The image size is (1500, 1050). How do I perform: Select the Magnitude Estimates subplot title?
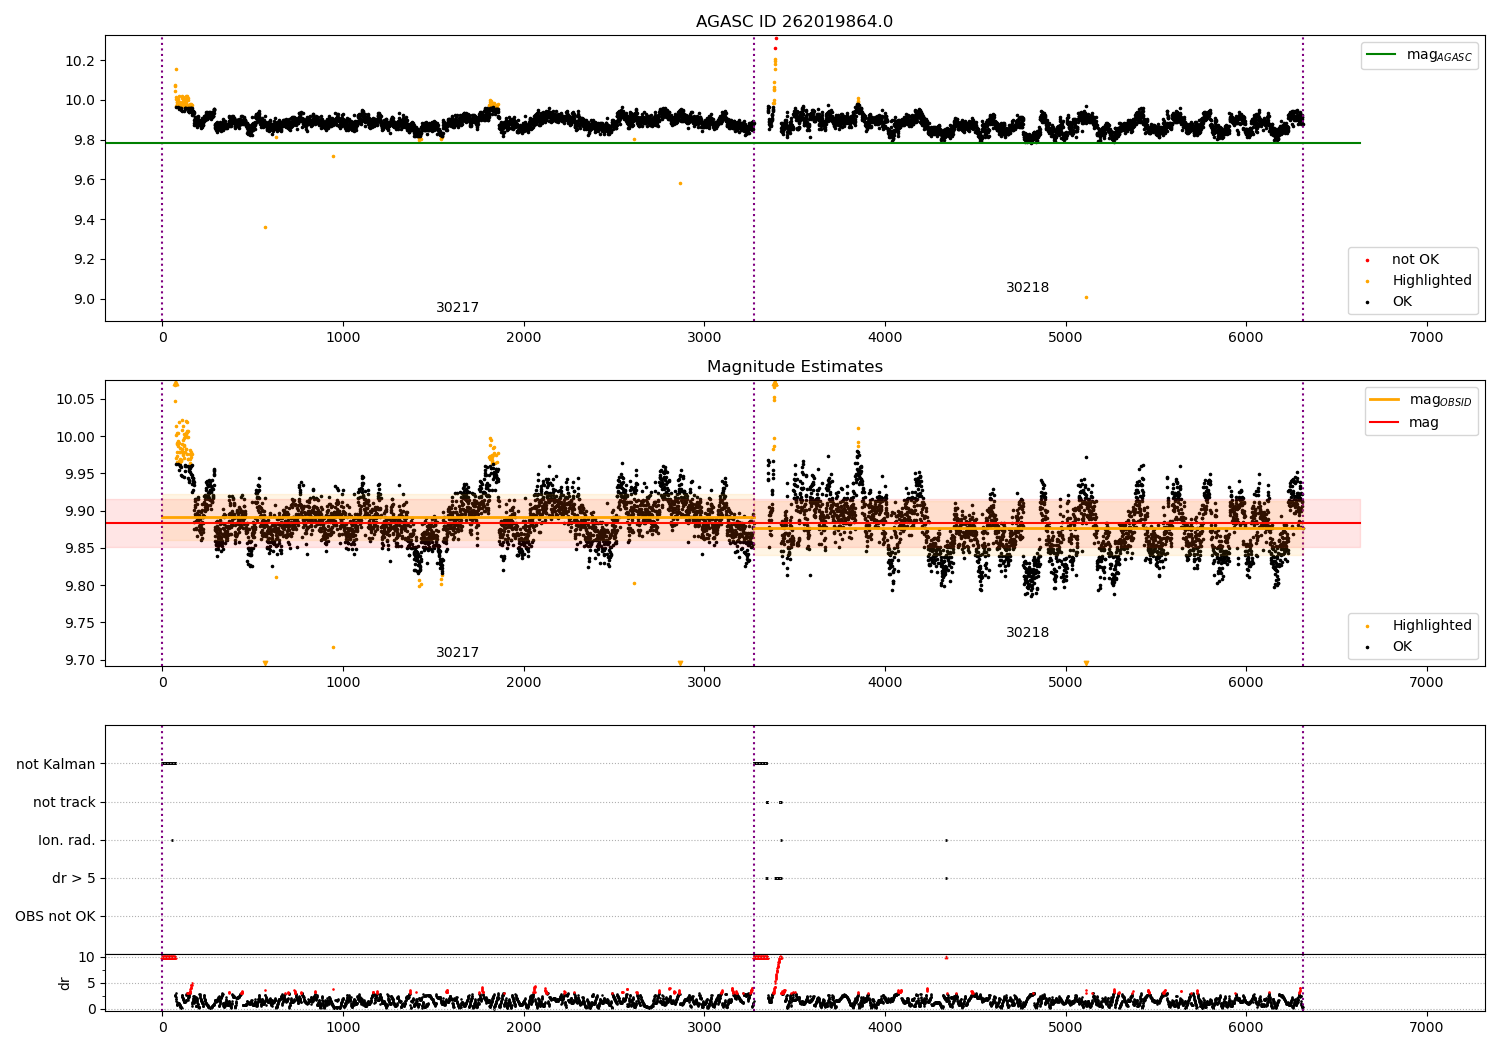pyautogui.click(x=795, y=367)
